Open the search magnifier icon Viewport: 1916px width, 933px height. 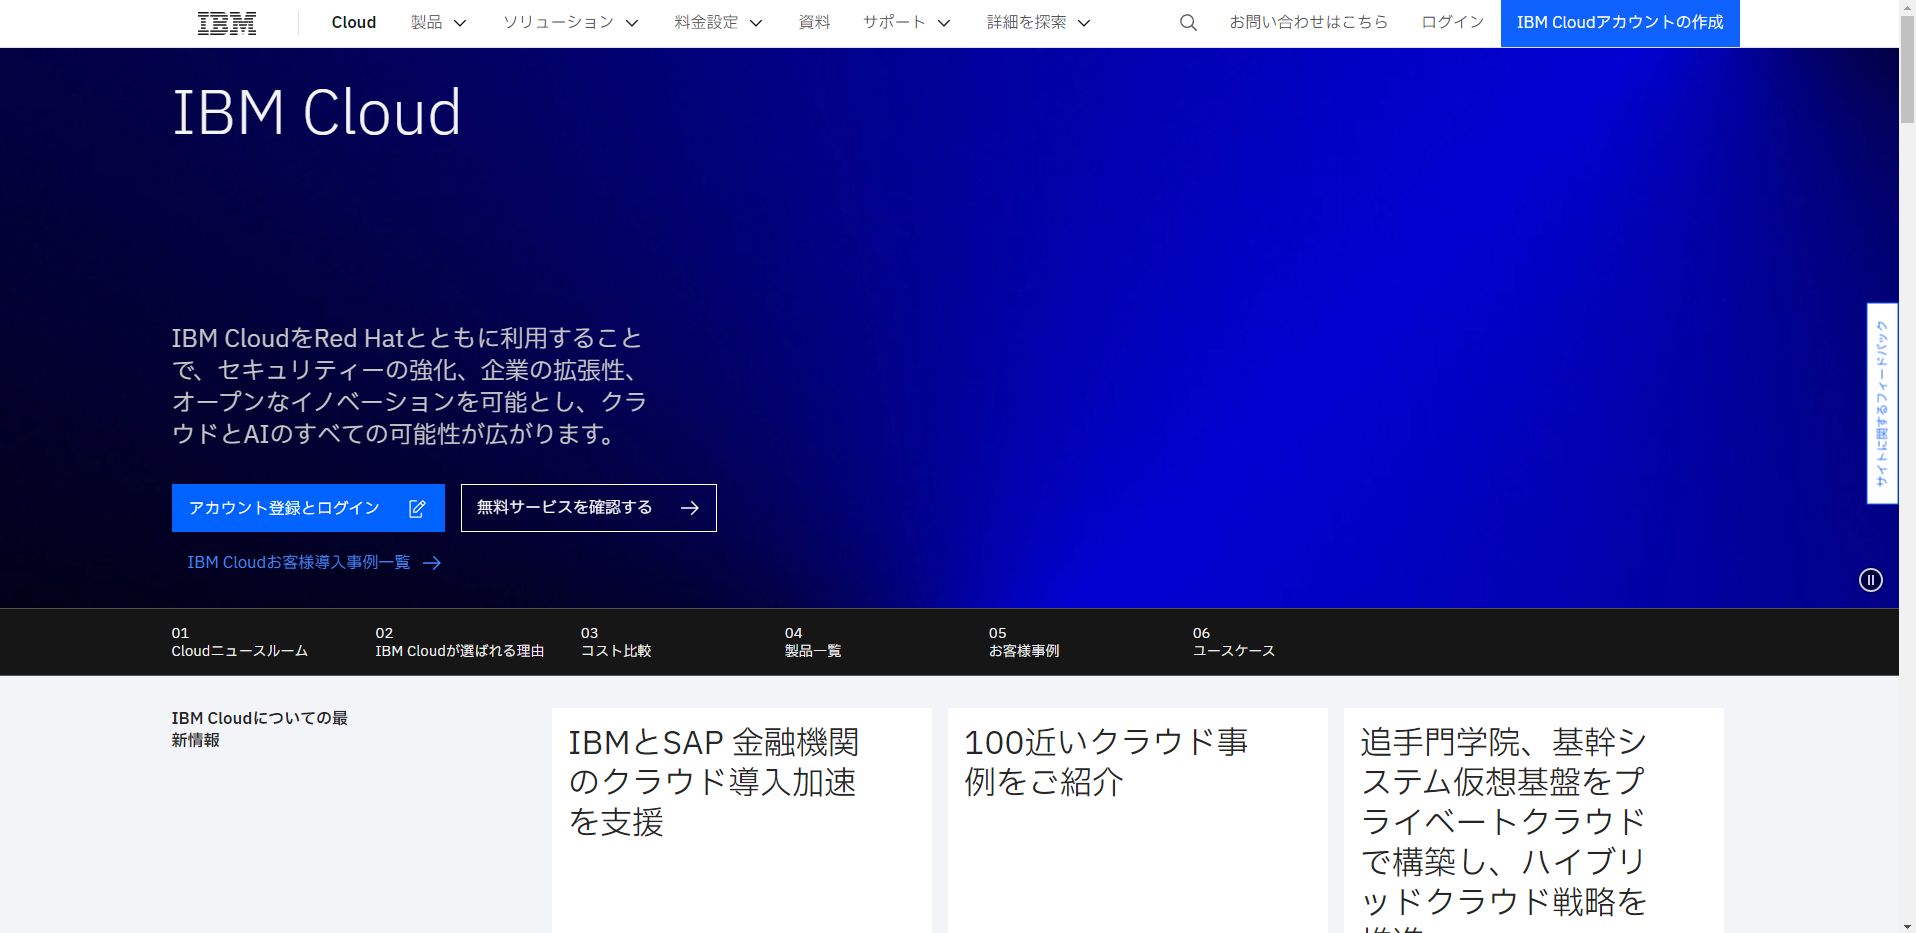coord(1188,23)
